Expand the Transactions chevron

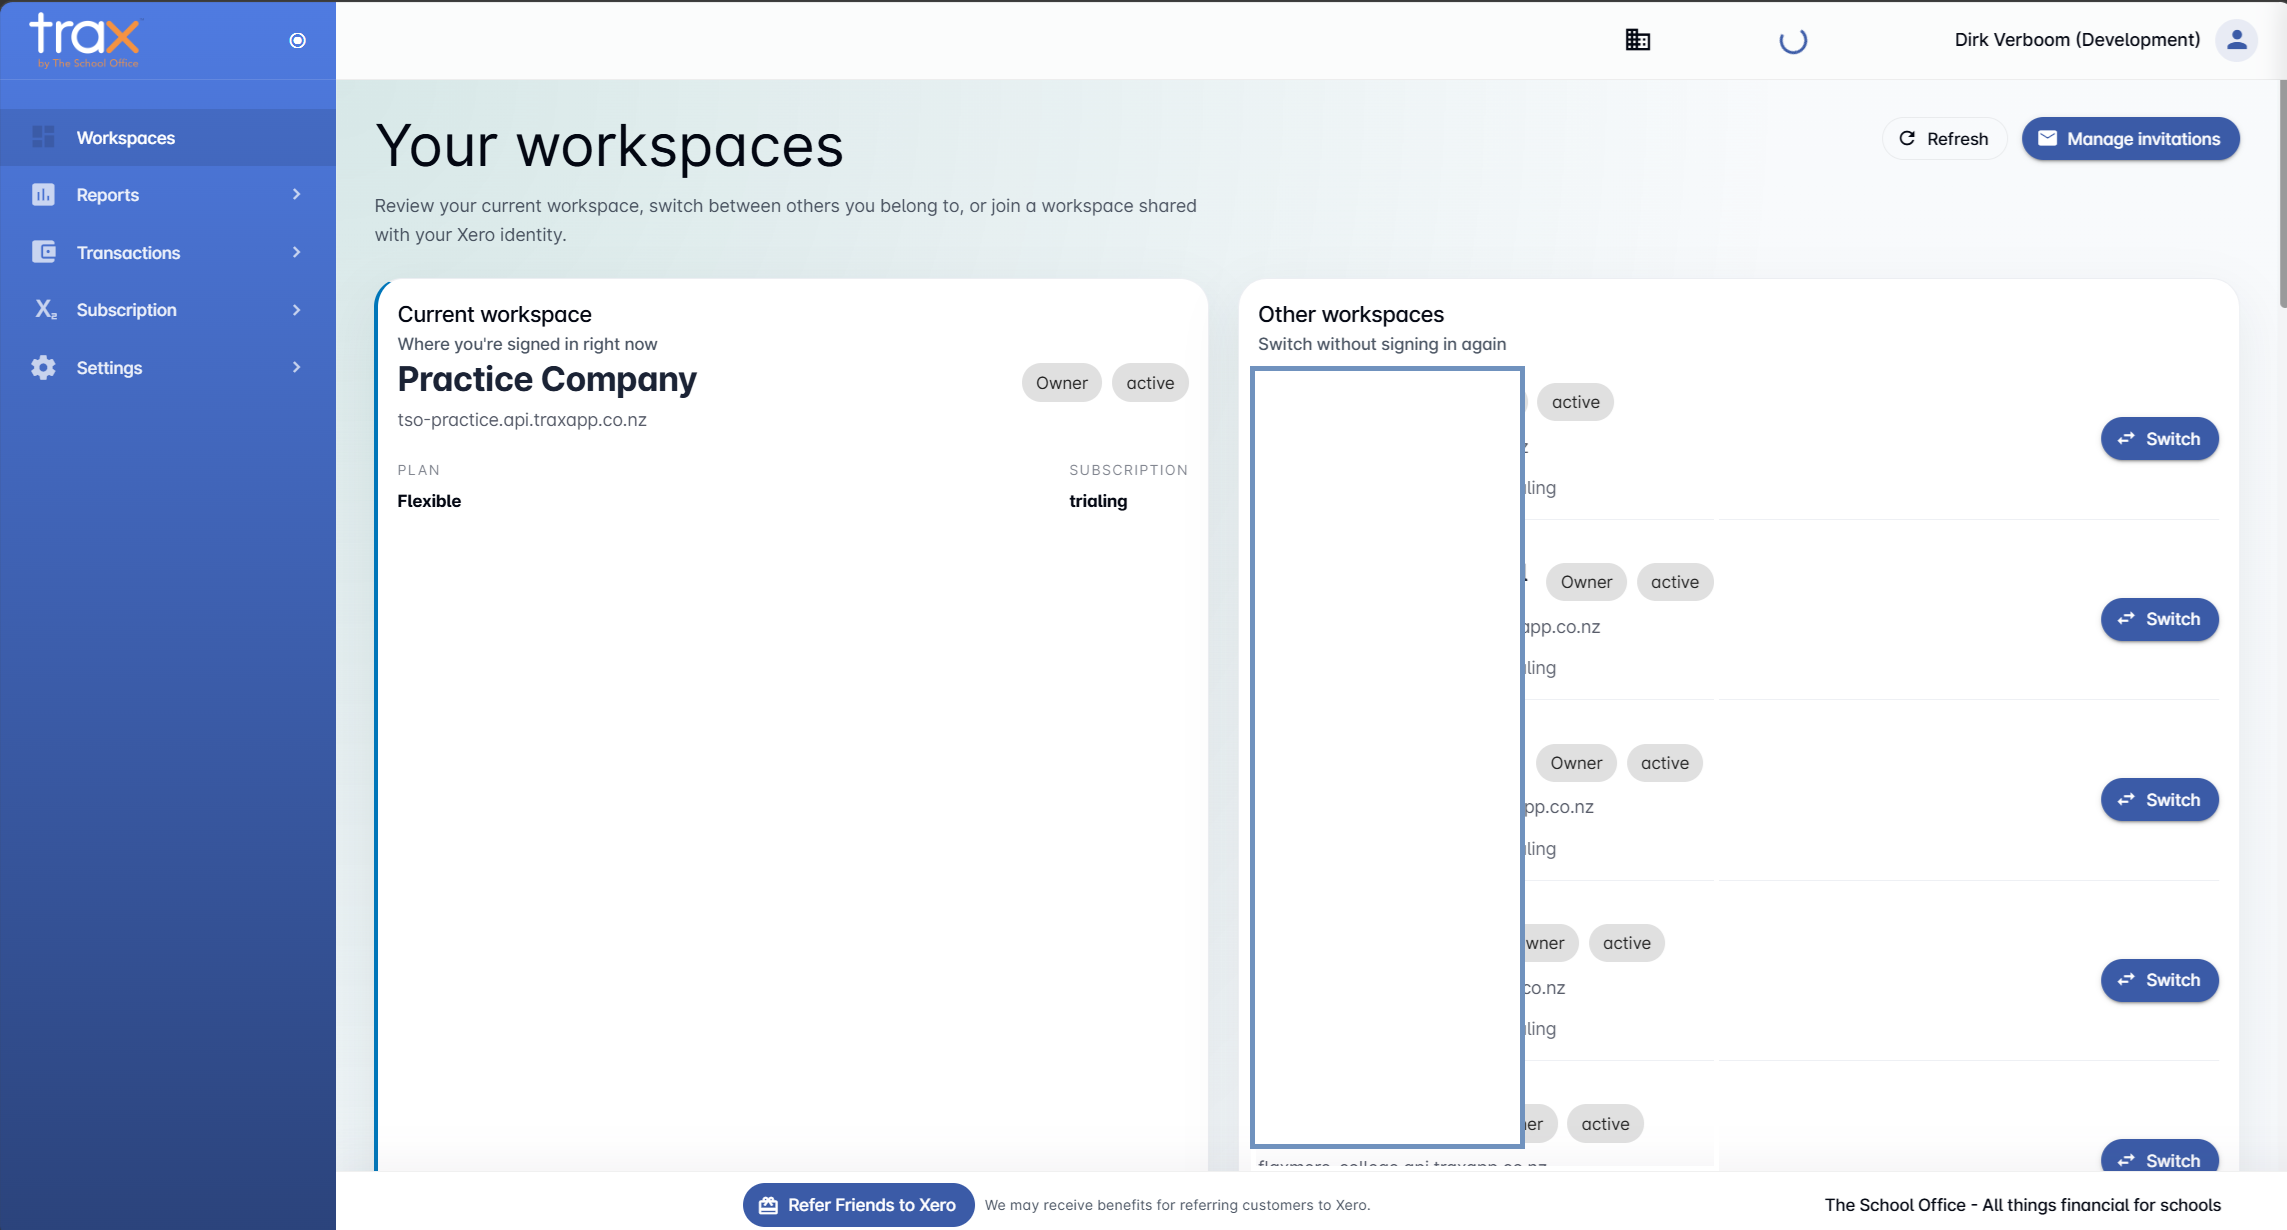(296, 252)
